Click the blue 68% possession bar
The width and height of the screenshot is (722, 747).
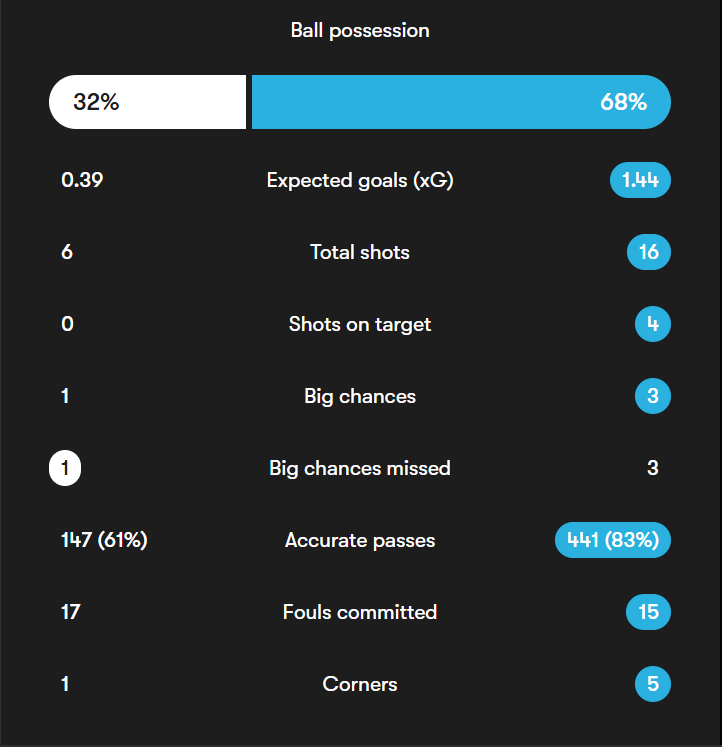point(460,102)
